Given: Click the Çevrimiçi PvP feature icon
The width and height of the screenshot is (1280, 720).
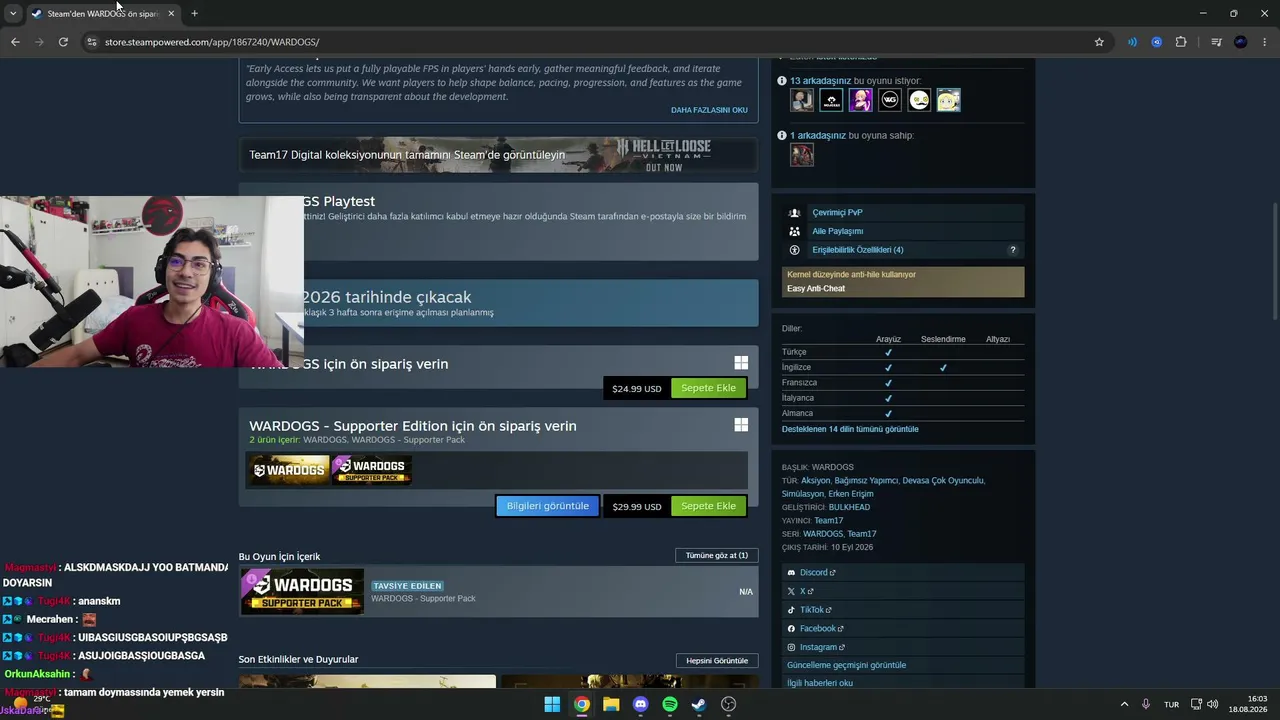Looking at the screenshot, I should pyautogui.click(x=794, y=213).
